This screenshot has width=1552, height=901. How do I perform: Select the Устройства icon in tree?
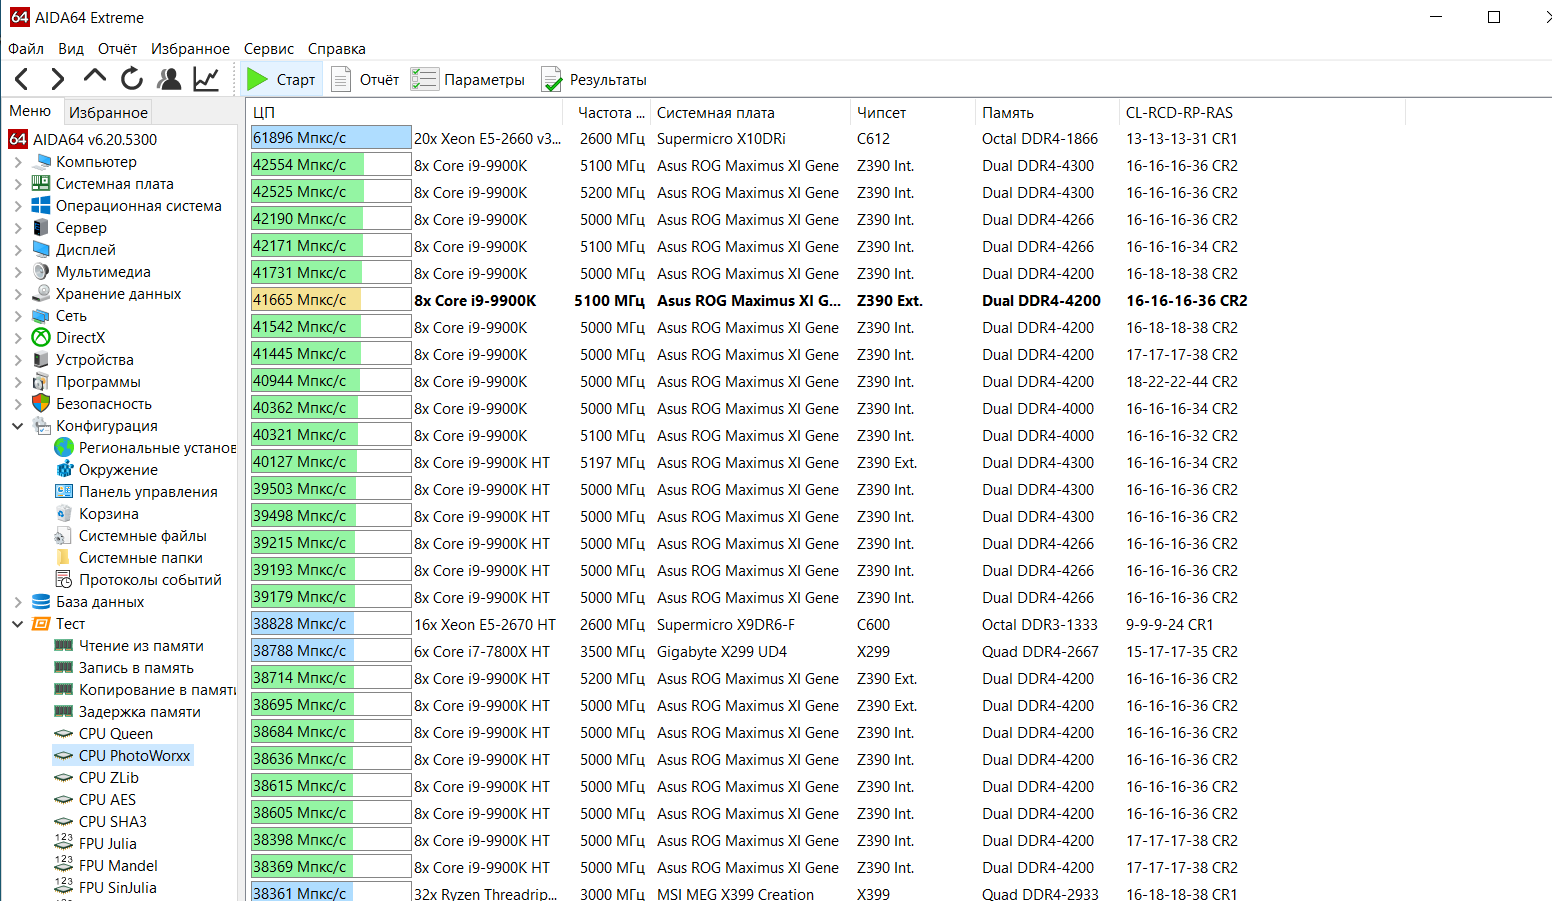(41, 360)
